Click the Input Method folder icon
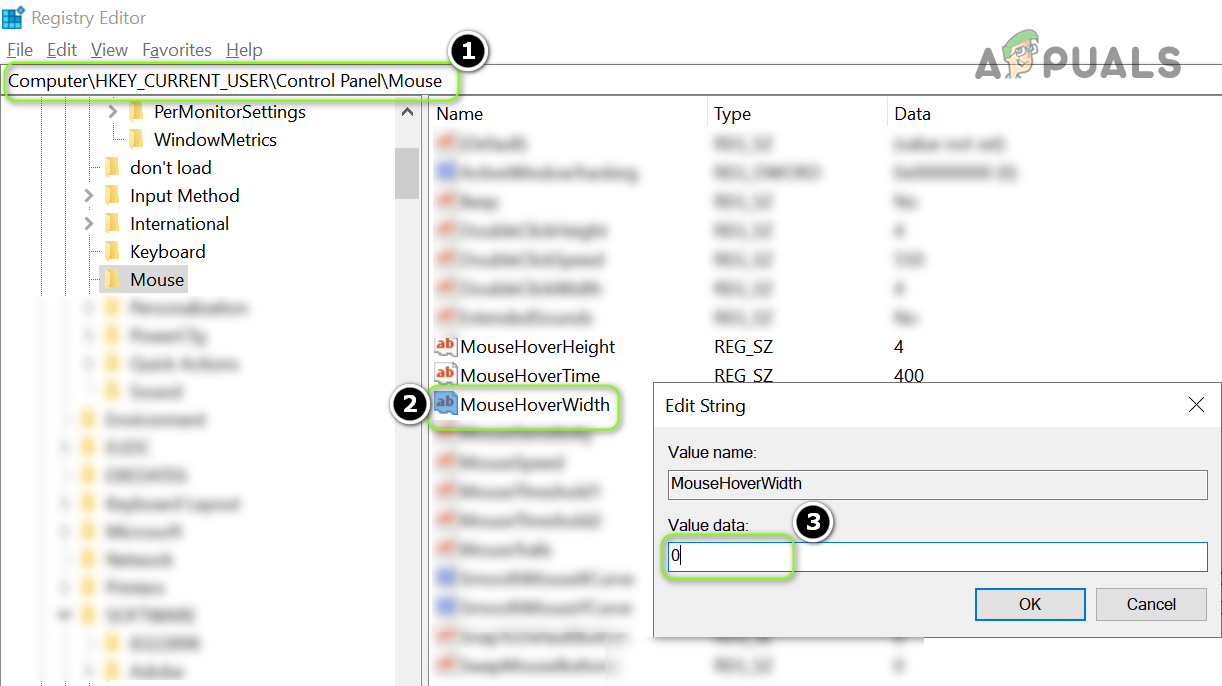This screenshot has height=686, width=1222. pos(113,195)
